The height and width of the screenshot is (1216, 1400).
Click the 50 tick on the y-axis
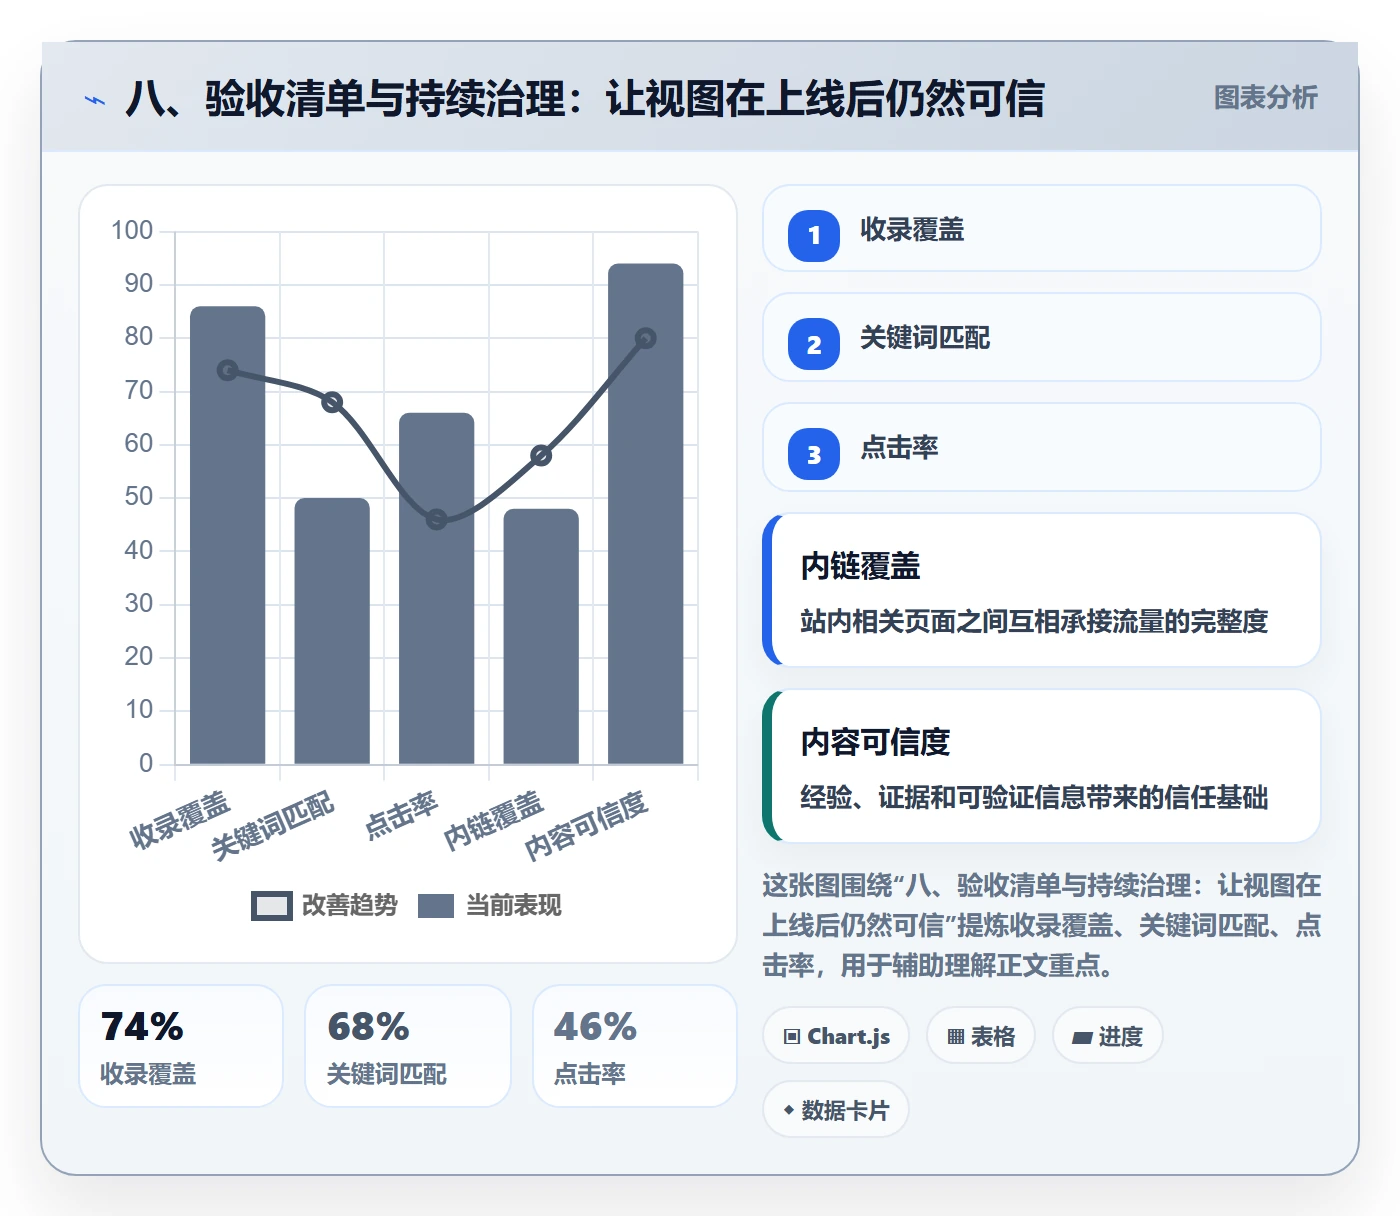point(139,497)
